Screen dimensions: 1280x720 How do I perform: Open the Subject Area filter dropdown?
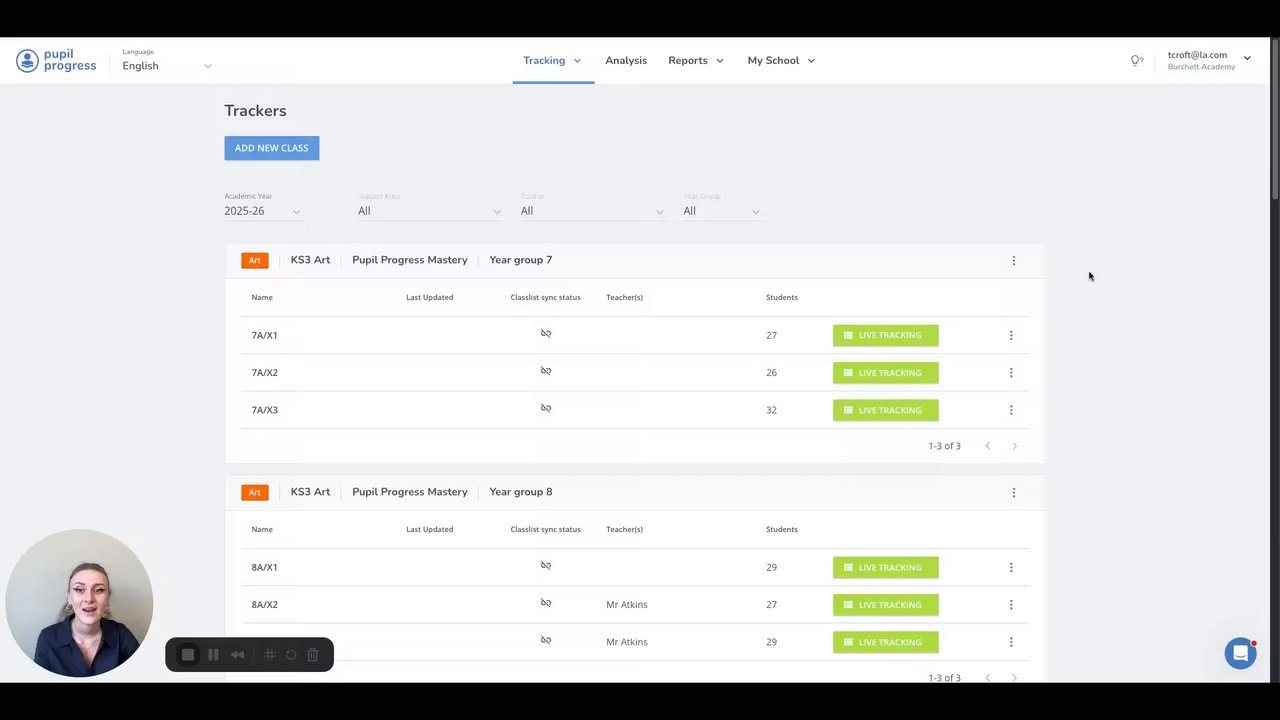[430, 211]
